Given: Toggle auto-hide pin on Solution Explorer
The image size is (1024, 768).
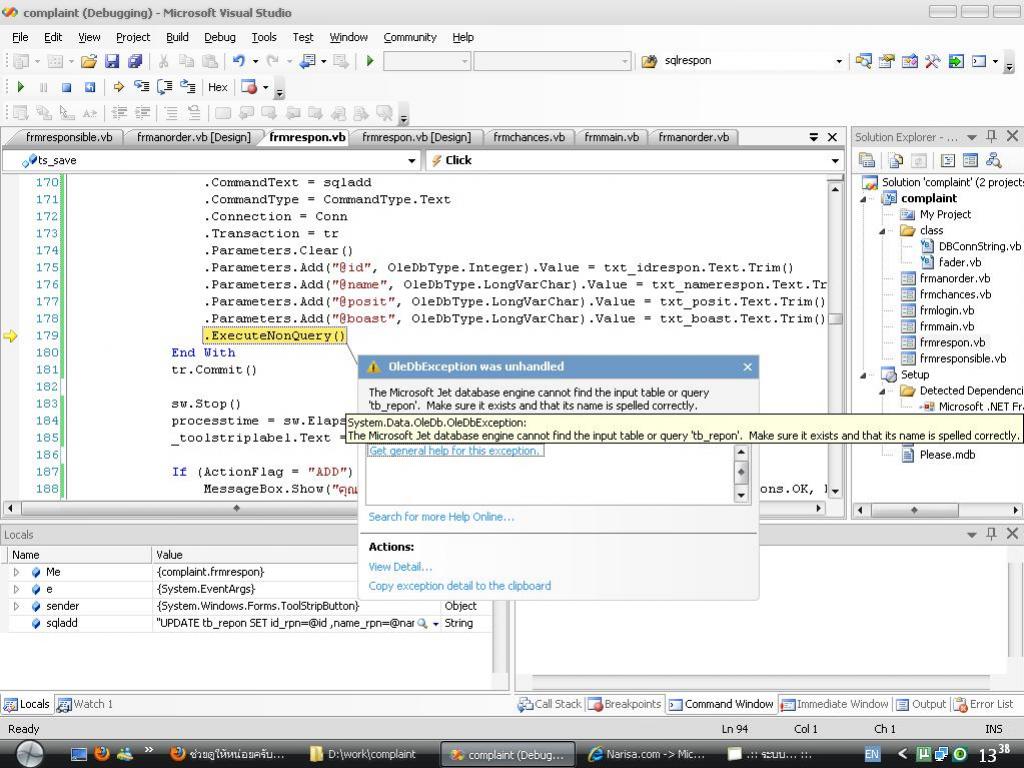Looking at the screenshot, I should pyautogui.click(x=991, y=136).
